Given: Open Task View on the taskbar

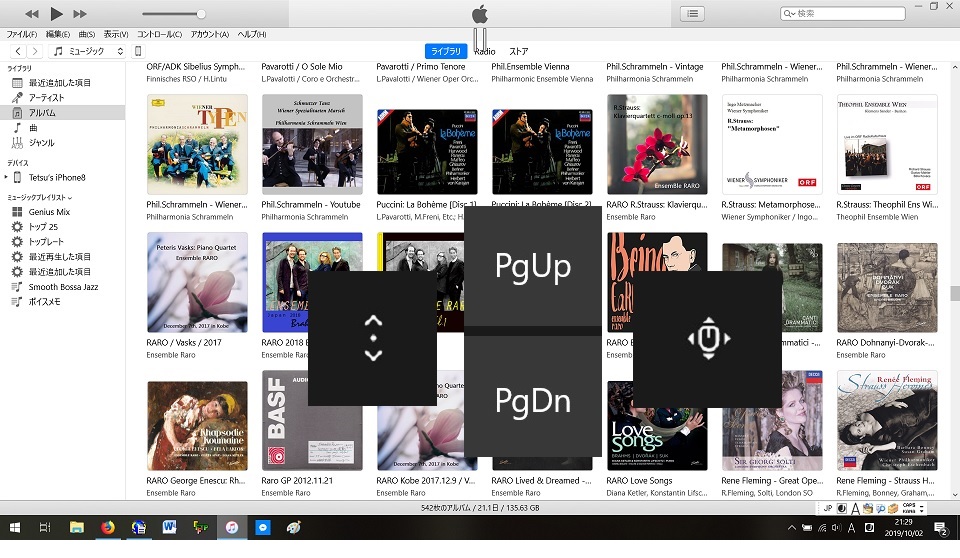Looking at the screenshot, I should click(45, 527).
